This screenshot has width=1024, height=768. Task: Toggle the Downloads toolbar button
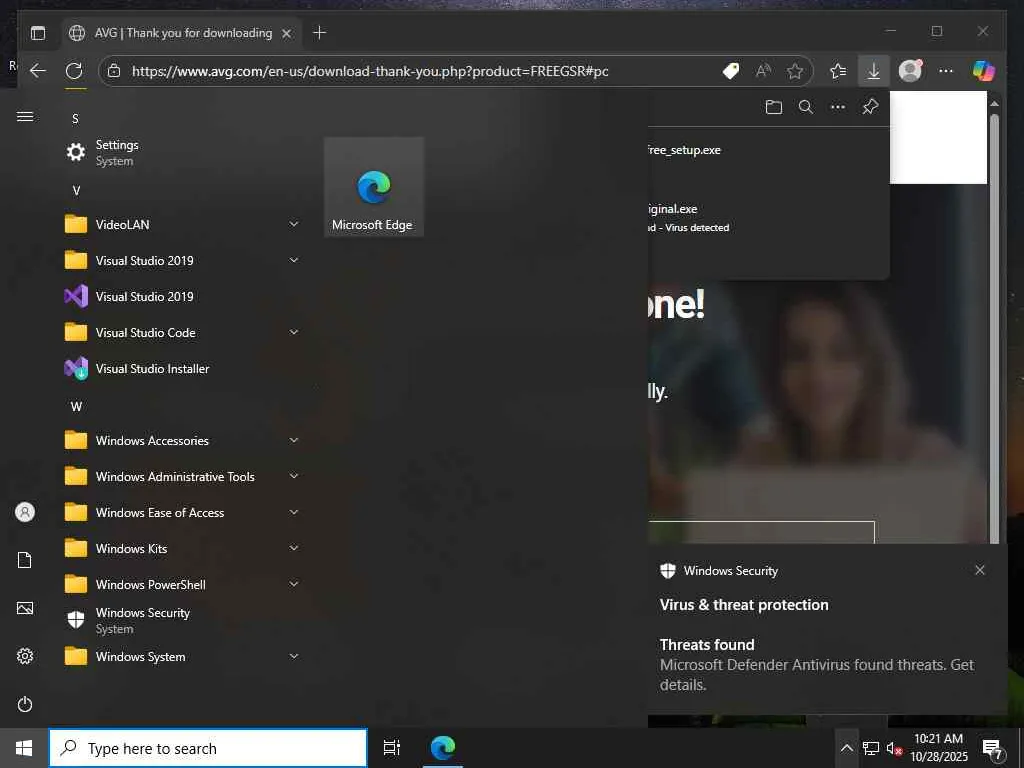point(874,71)
